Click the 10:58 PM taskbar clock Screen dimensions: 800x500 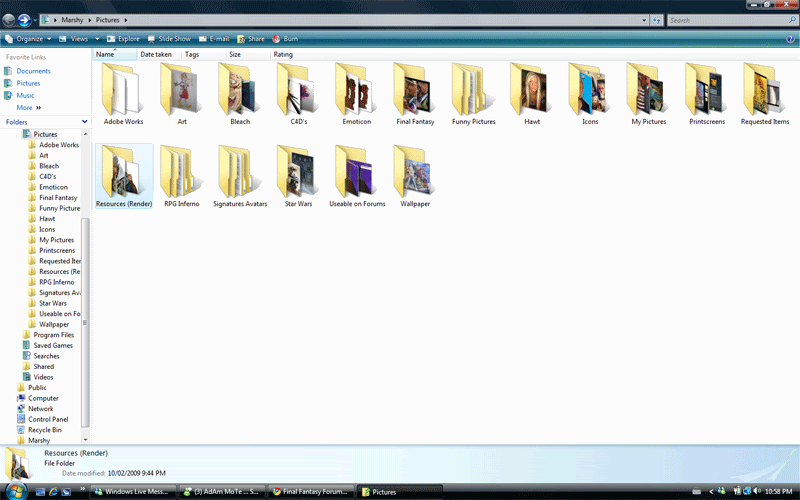click(779, 492)
